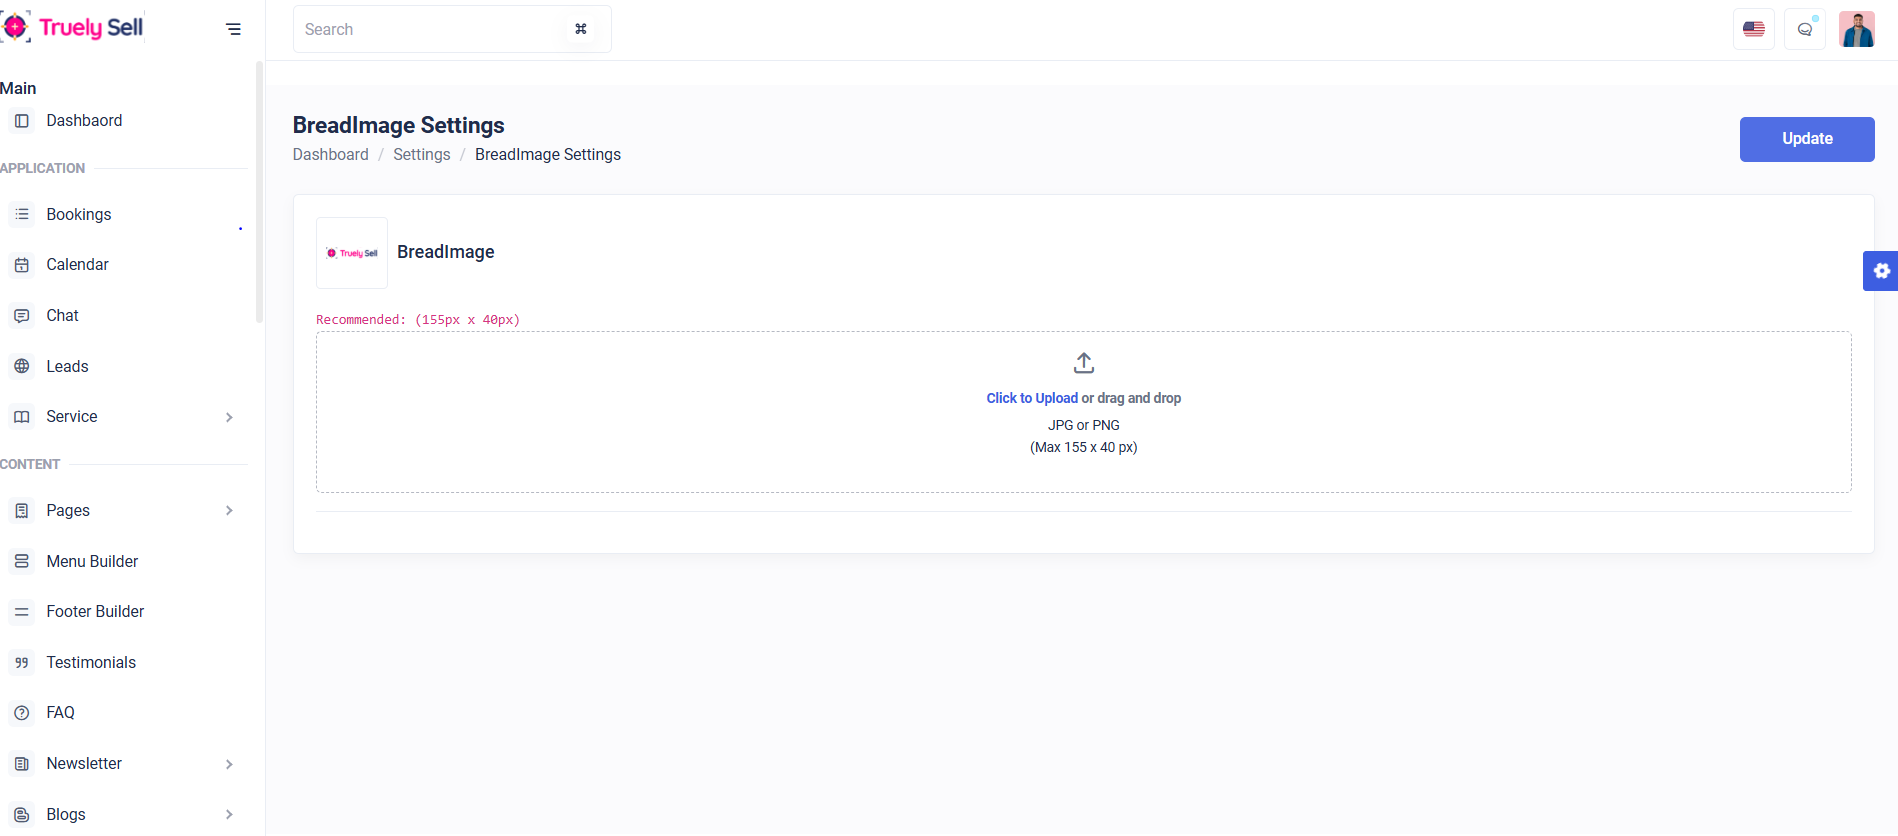
Task: Open Chat in the sidebar
Action: coord(62,316)
